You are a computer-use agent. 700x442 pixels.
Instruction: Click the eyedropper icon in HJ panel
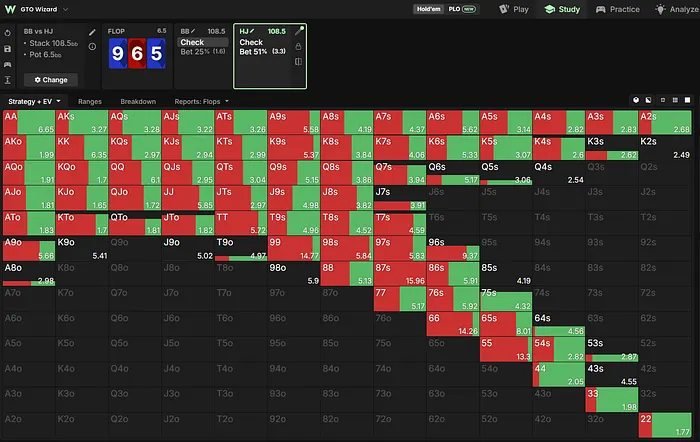299,31
